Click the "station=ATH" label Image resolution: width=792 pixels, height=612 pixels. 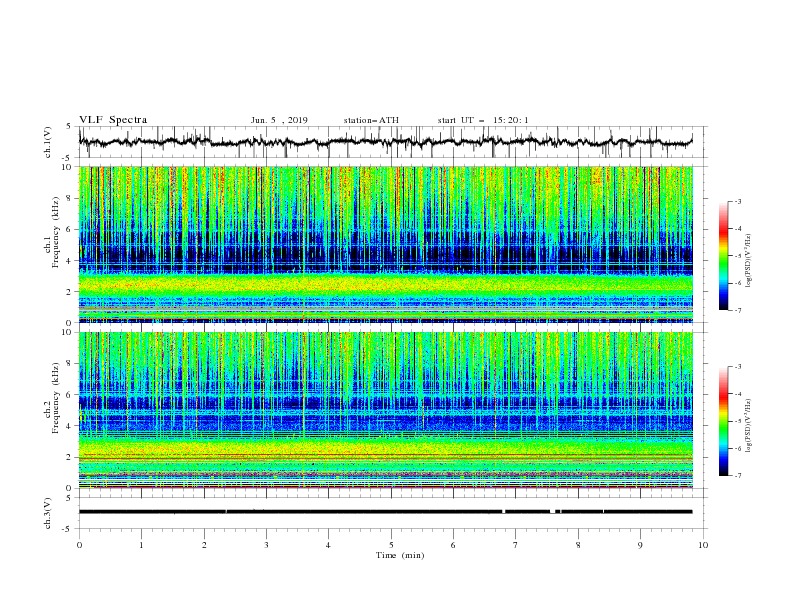coord(371,120)
